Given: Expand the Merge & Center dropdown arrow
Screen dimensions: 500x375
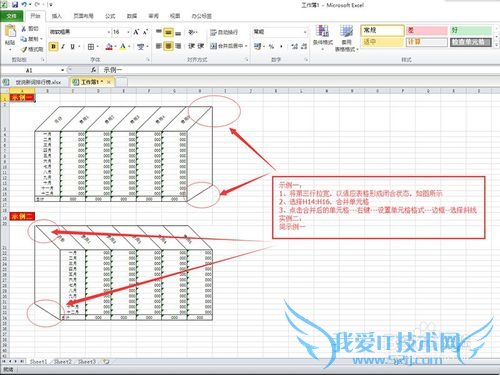Looking at the screenshot, I should (246, 46).
